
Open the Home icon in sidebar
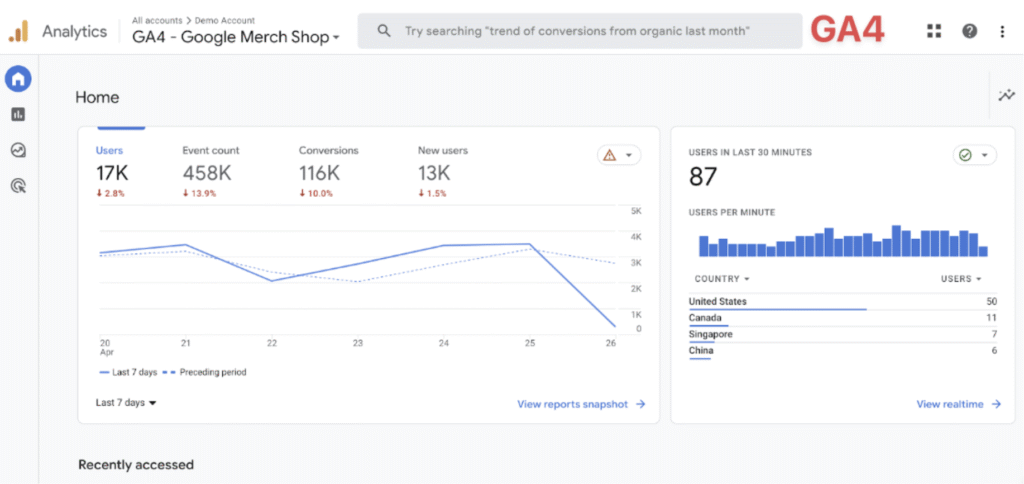point(18,79)
